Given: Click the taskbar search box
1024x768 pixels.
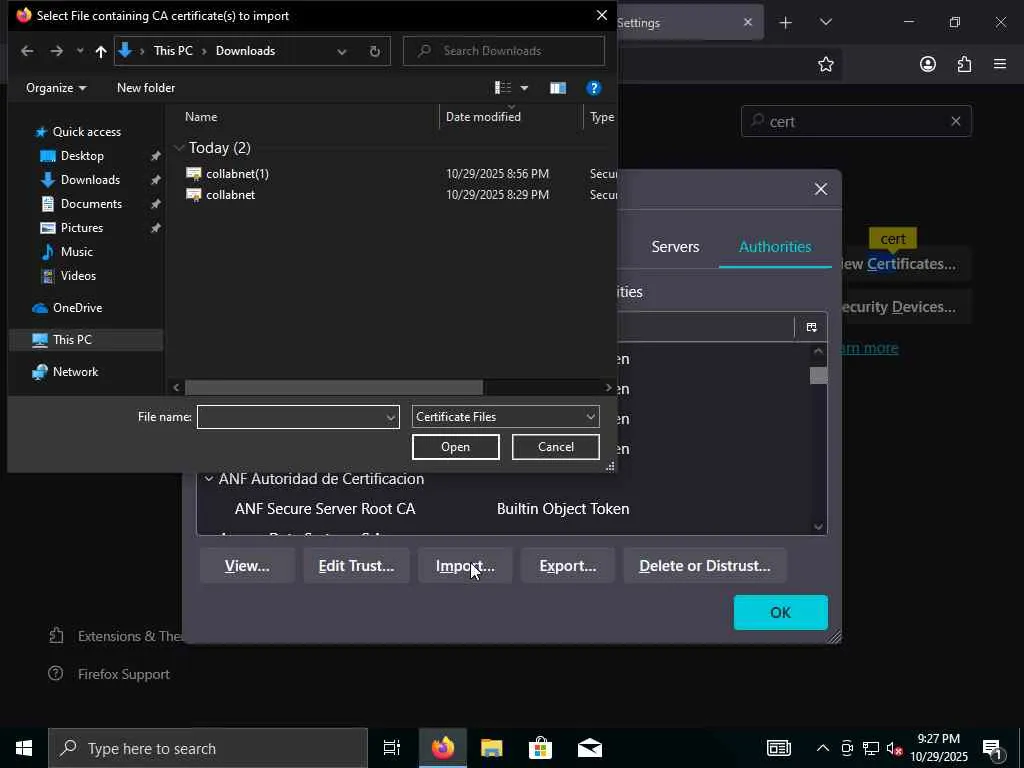Looking at the screenshot, I should click(x=208, y=748).
